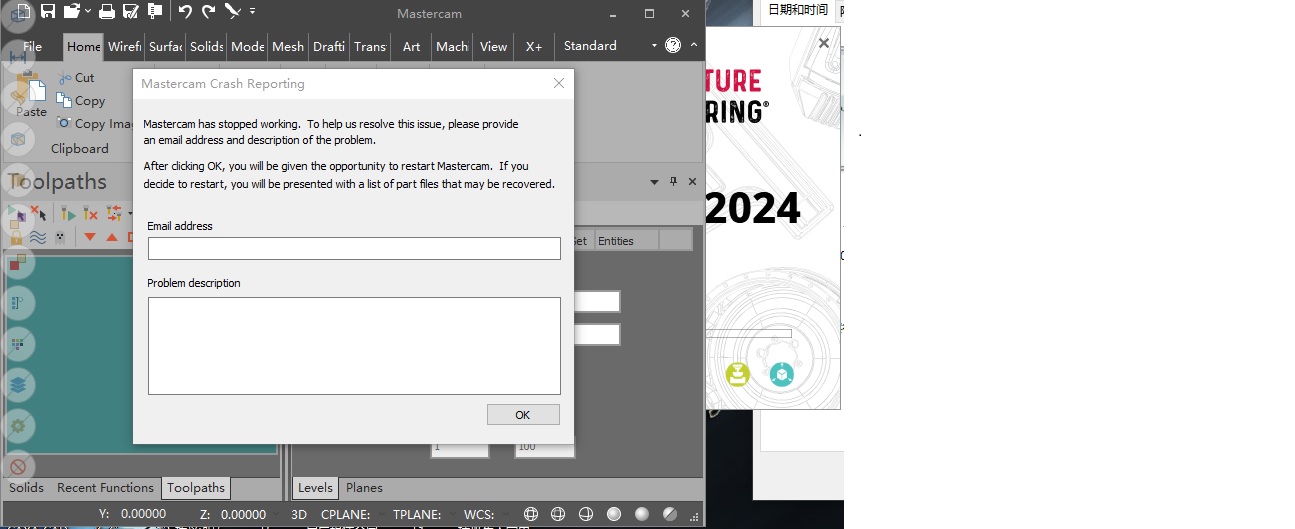Click the 3D mode toggle in status bar

[x=299, y=514]
